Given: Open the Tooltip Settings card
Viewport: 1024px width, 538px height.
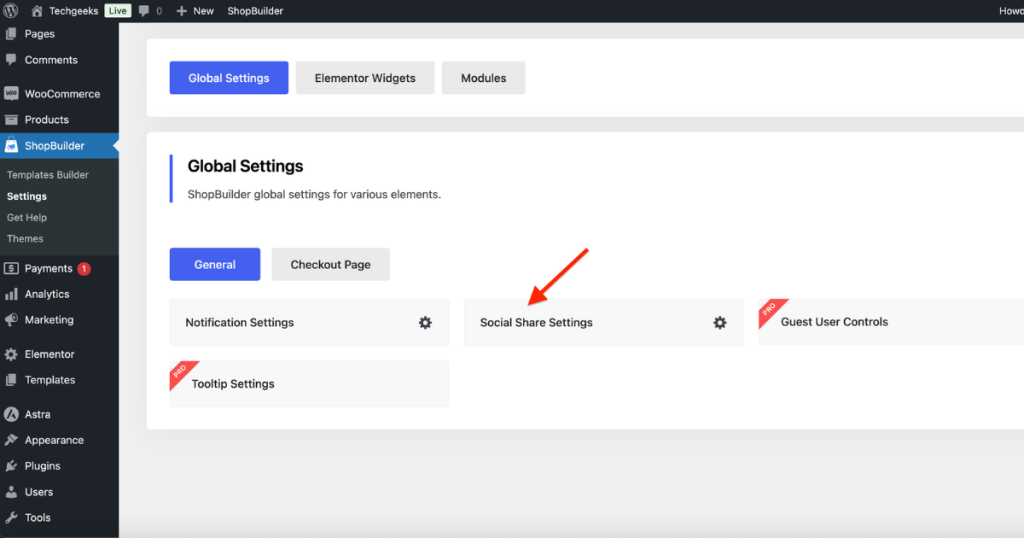Looking at the screenshot, I should click(x=310, y=384).
